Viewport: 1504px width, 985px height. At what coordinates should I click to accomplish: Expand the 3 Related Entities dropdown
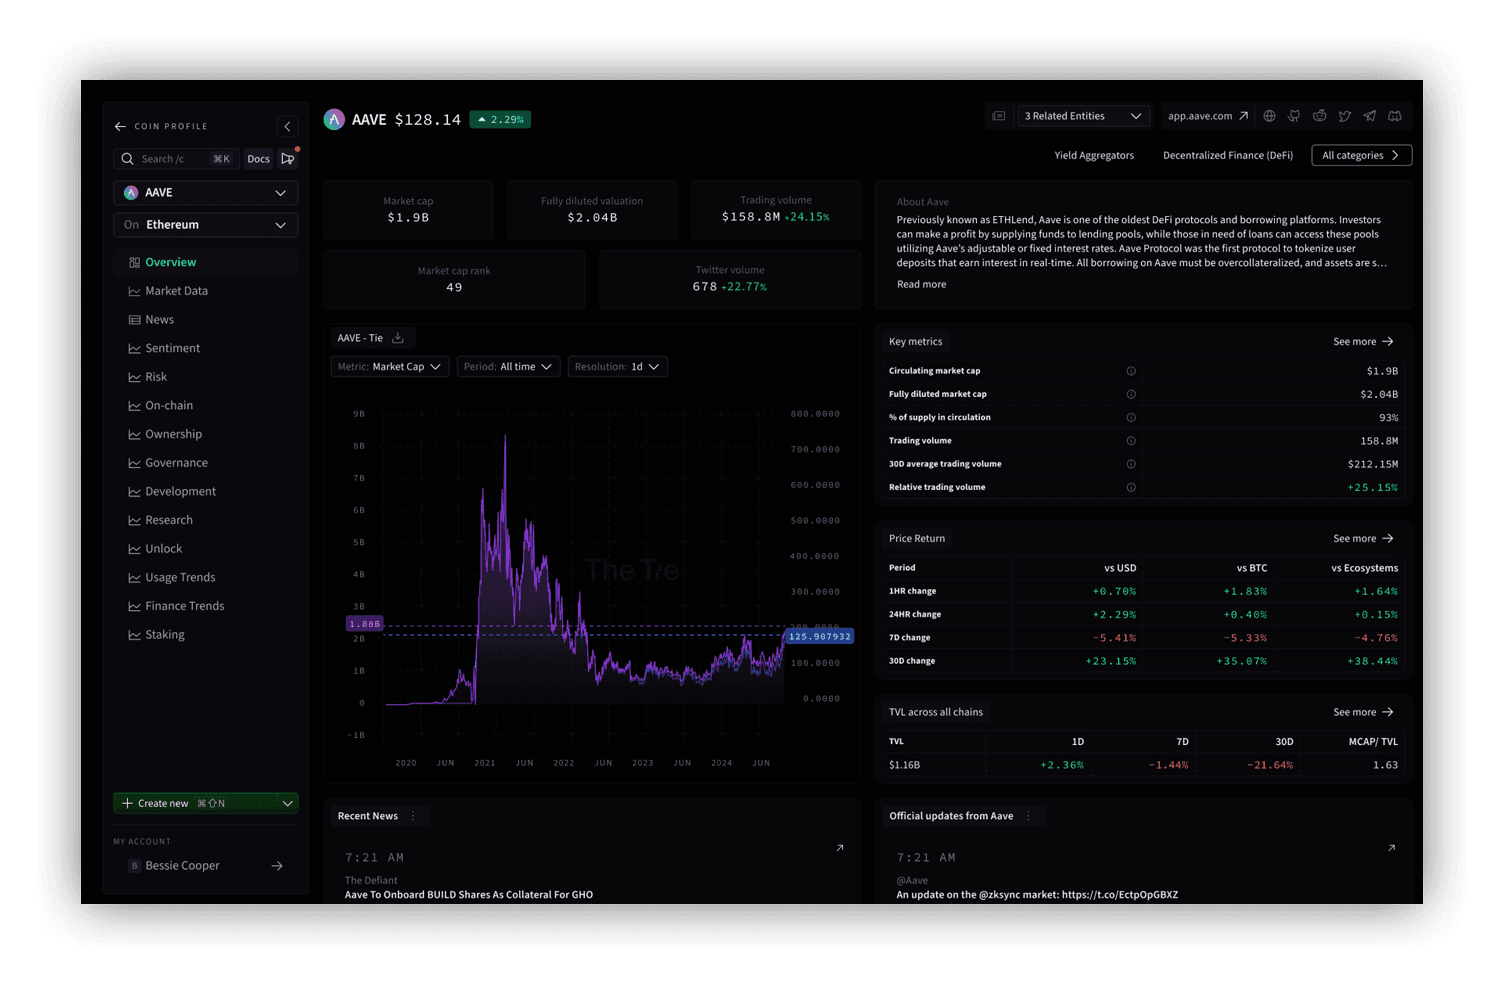coord(1082,116)
